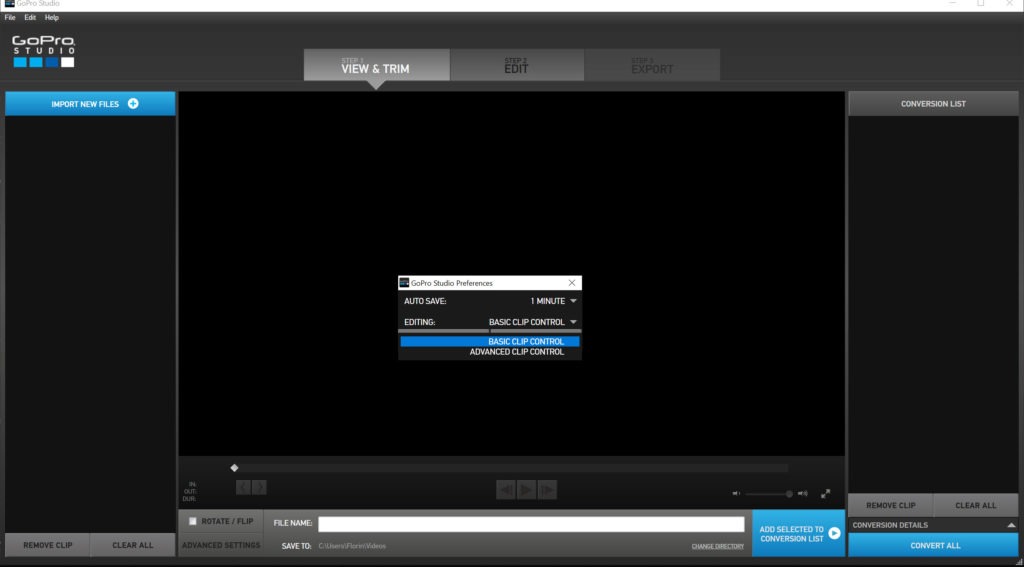Click the GoPro Studio logo
1024x567 pixels.
44,52
